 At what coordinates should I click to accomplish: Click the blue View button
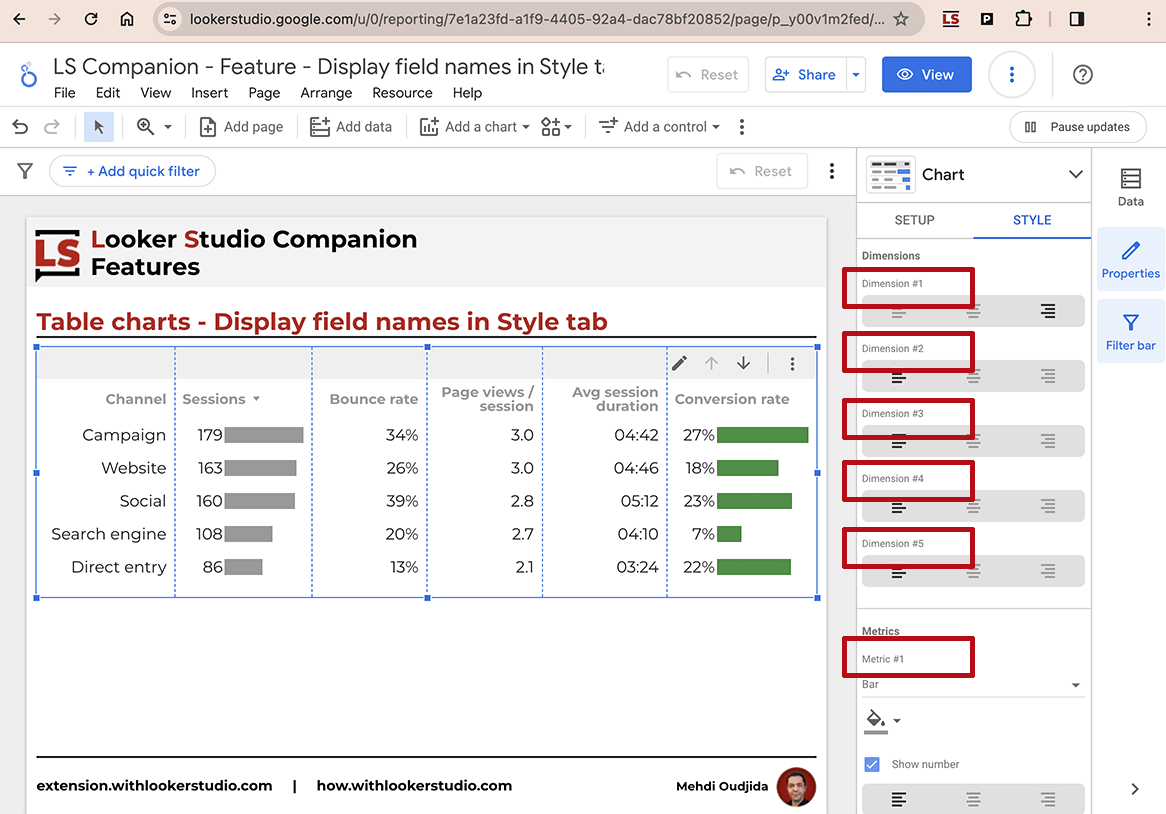[927, 75]
